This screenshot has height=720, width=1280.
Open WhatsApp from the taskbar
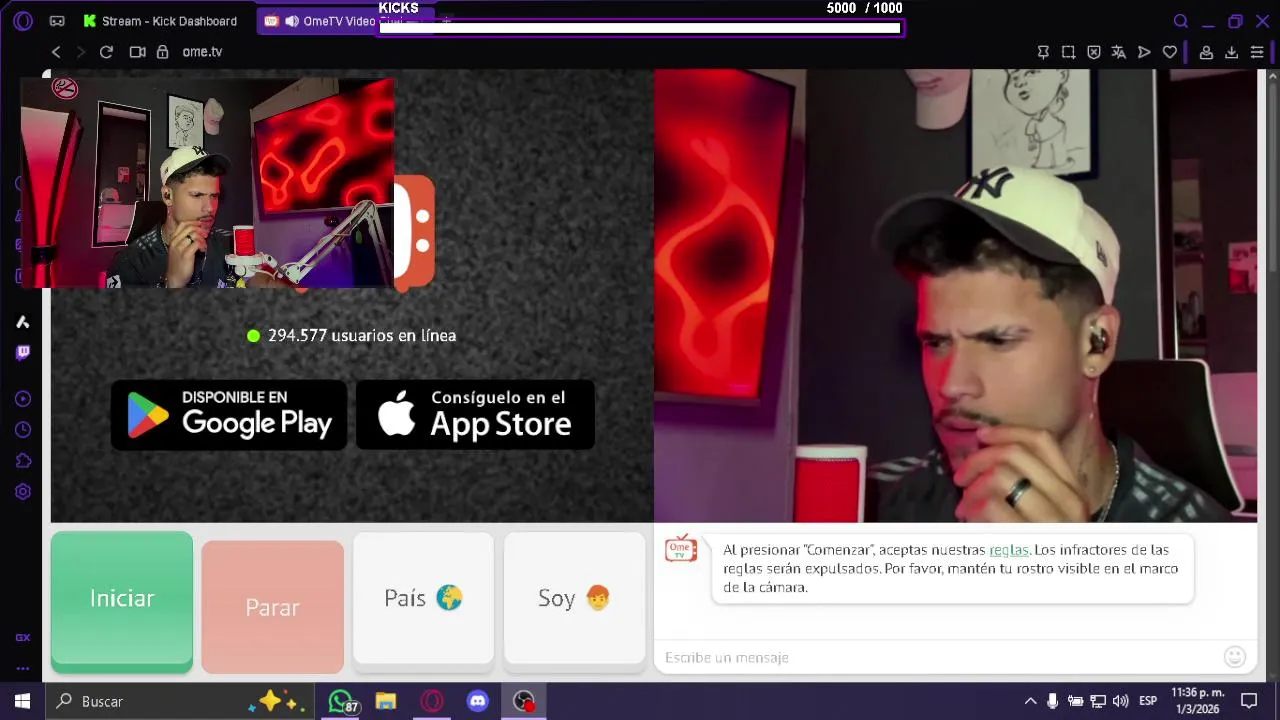tap(341, 701)
